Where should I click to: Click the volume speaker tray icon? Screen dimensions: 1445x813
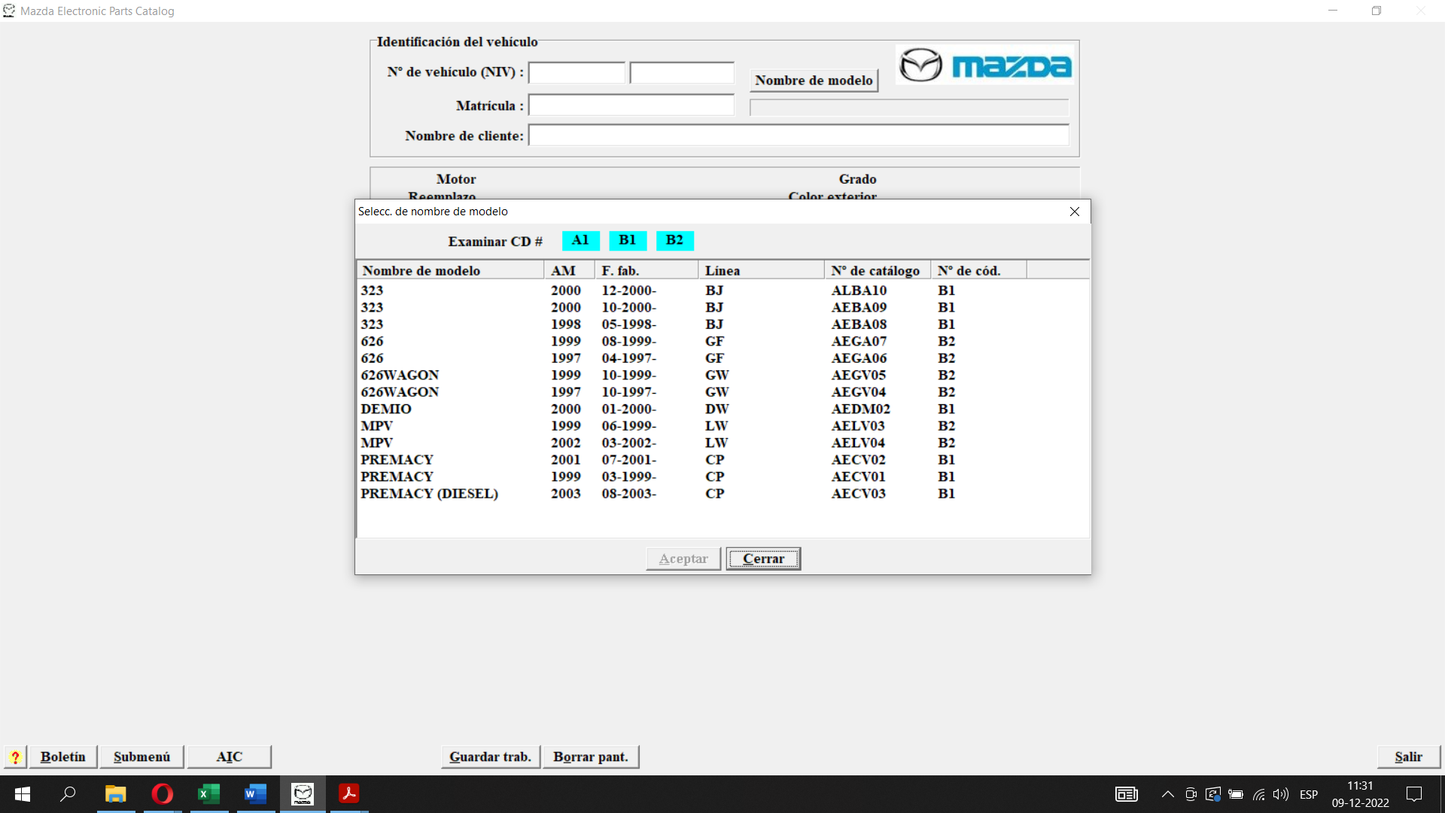[1281, 794]
